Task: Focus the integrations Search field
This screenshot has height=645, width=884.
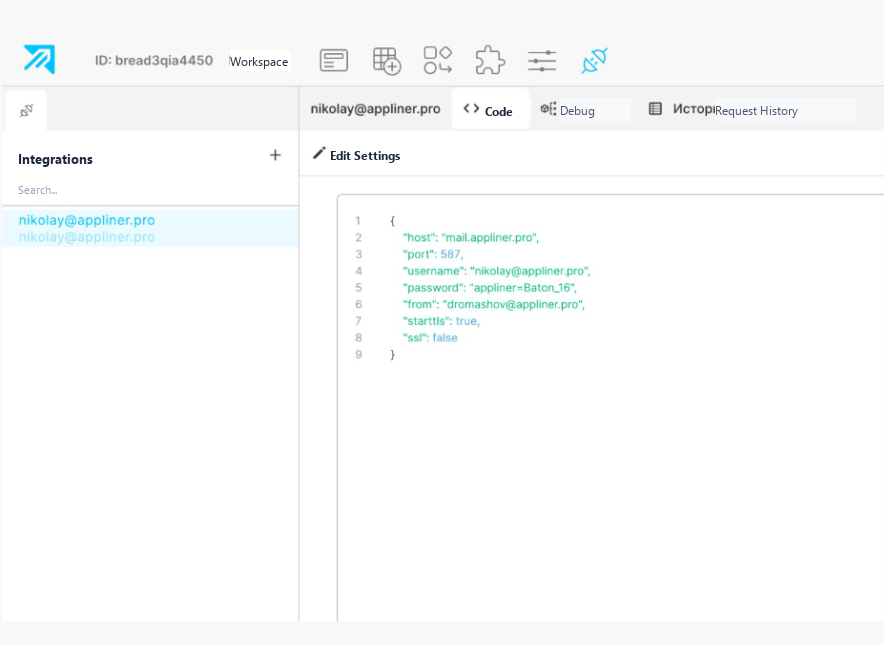Action: [150, 190]
